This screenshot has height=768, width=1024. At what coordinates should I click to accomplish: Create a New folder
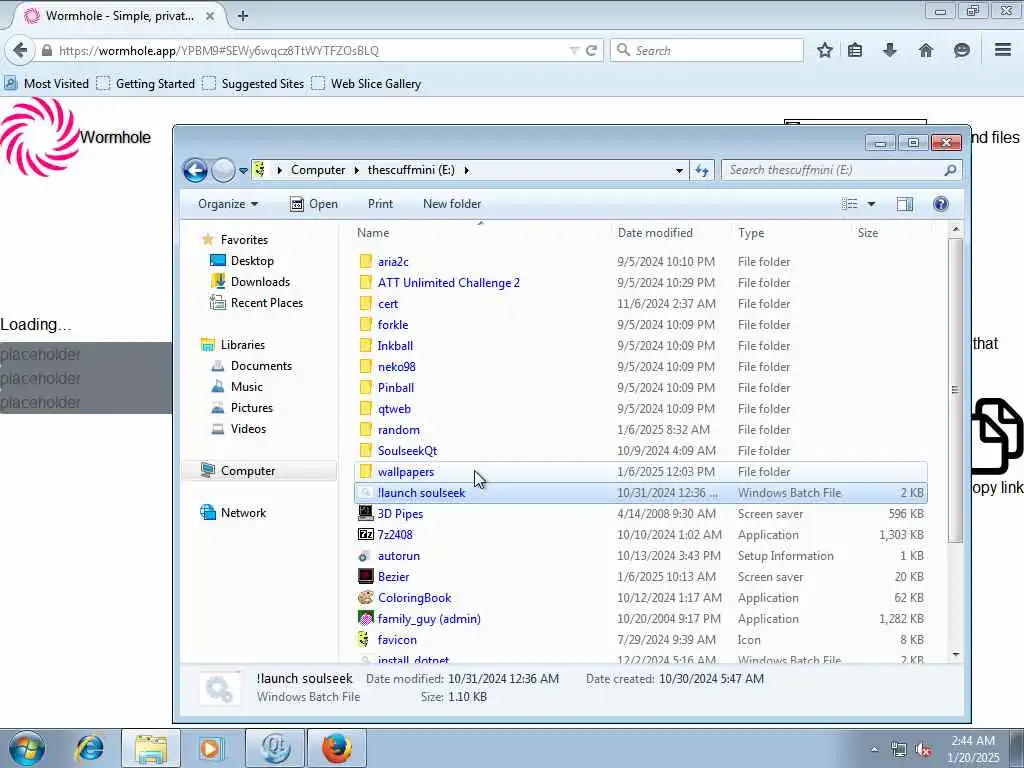click(x=452, y=204)
